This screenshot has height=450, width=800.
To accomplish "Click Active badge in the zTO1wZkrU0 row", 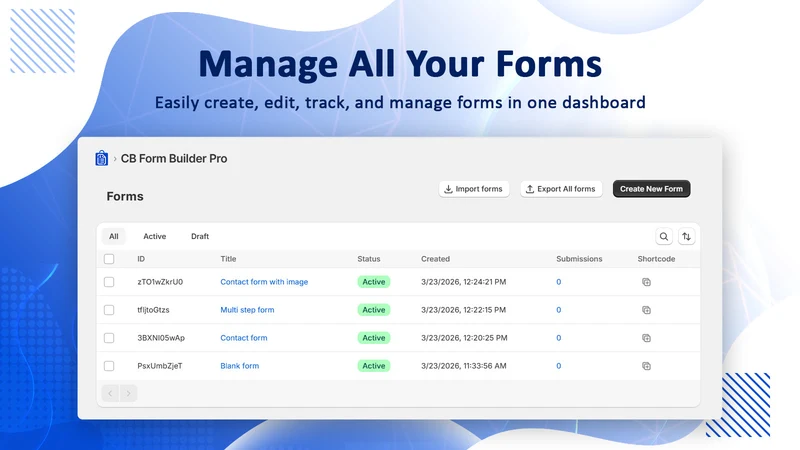I will point(373,282).
